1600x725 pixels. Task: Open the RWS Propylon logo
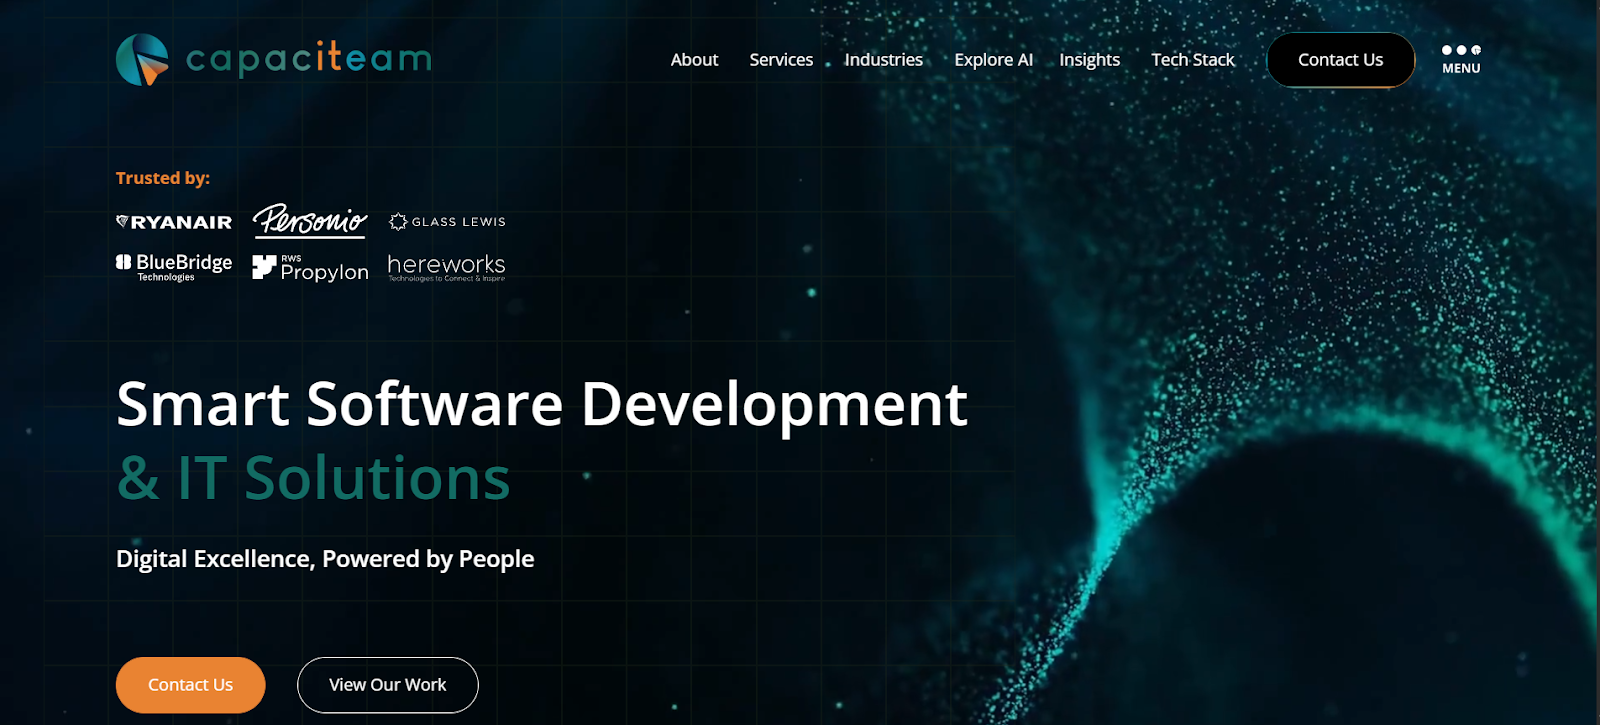(310, 268)
